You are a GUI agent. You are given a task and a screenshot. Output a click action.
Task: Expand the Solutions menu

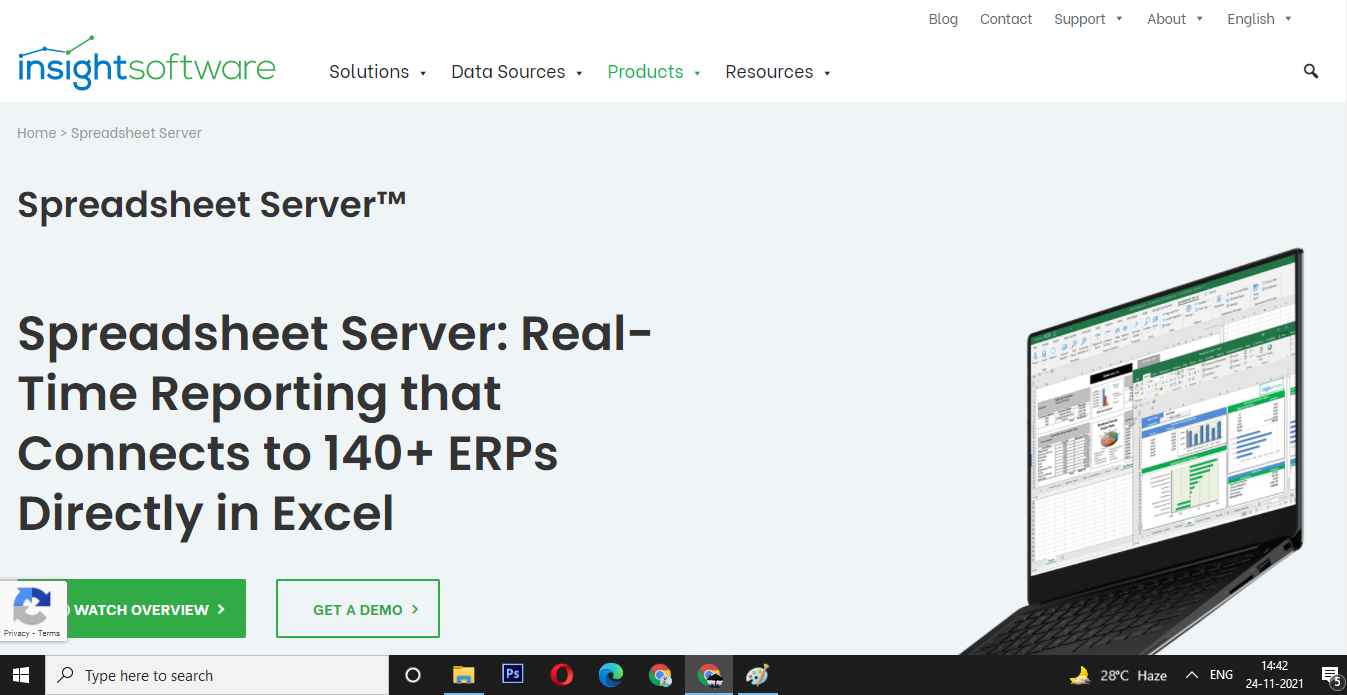tap(378, 72)
